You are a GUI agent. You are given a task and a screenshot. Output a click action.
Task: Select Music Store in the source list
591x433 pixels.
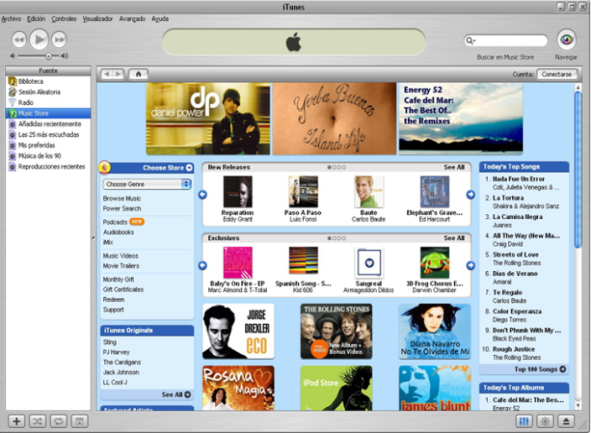point(48,113)
